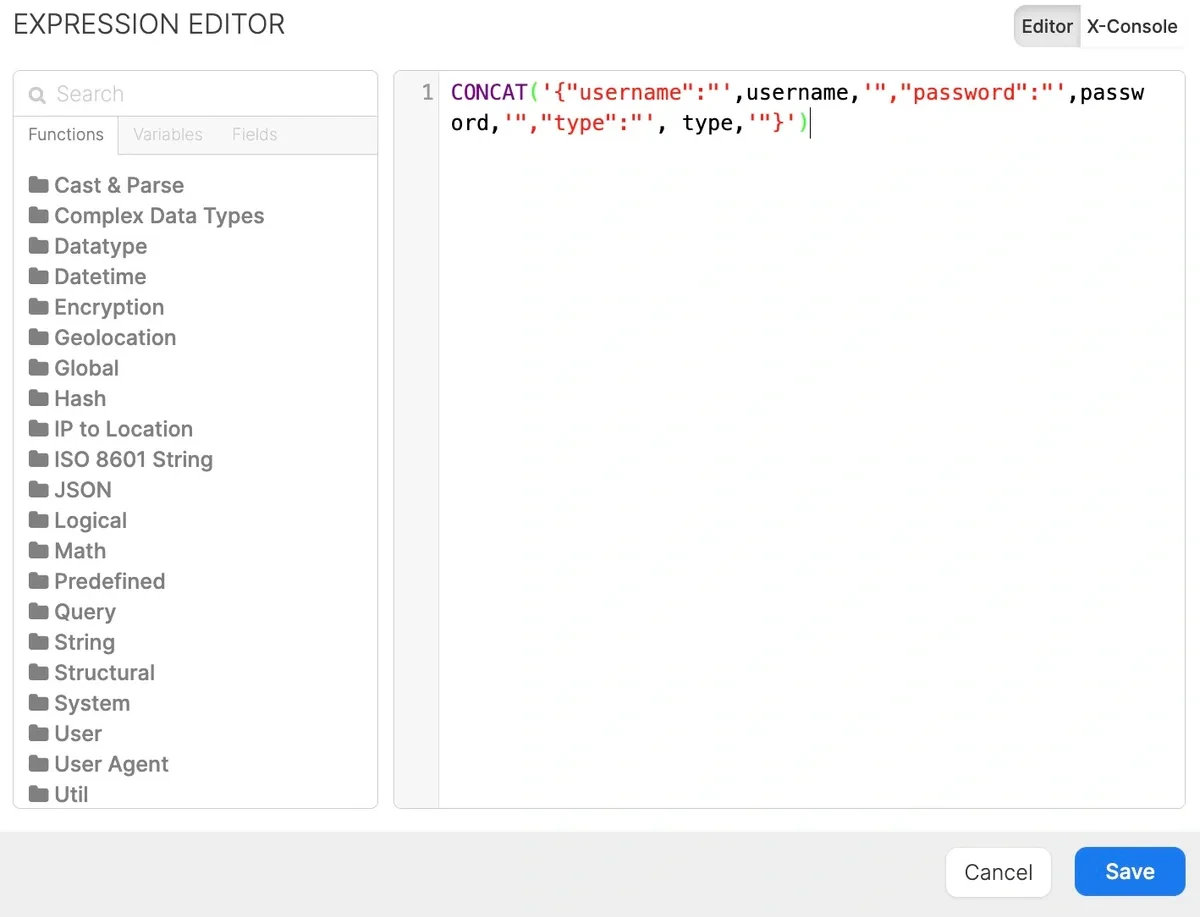Viewport: 1200px width, 917px height.
Task: Click line number 1 in the editor
Action: click(x=427, y=91)
